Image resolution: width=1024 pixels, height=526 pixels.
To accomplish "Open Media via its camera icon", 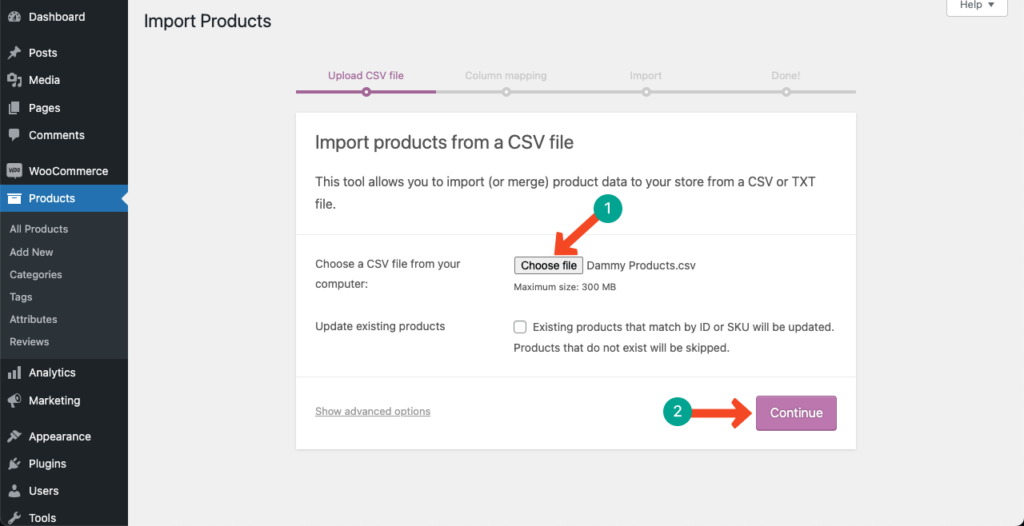I will pyautogui.click(x=14, y=80).
